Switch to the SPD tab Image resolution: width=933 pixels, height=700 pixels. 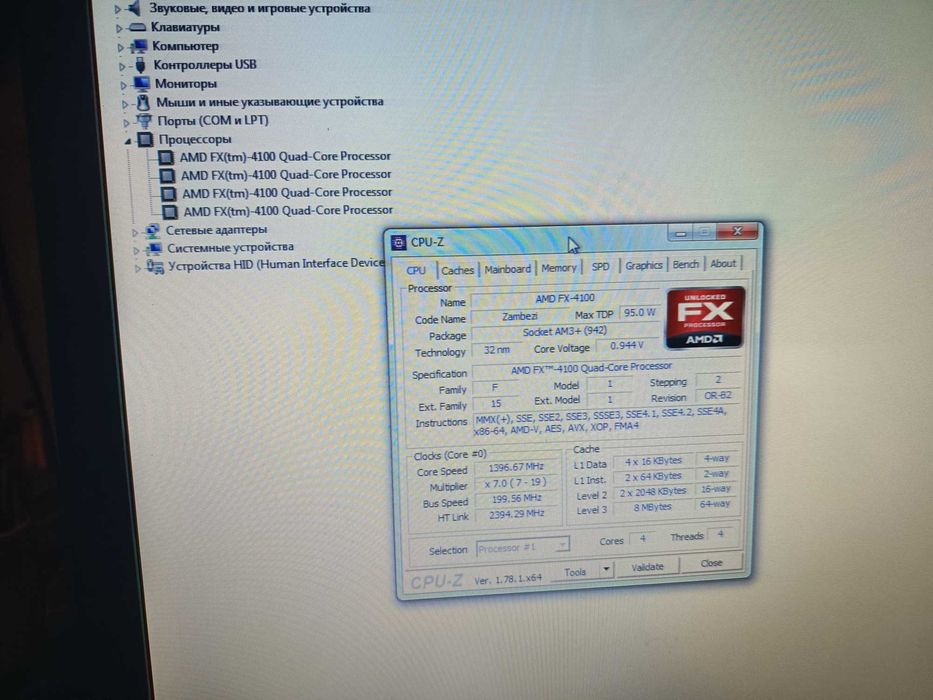point(600,267)
